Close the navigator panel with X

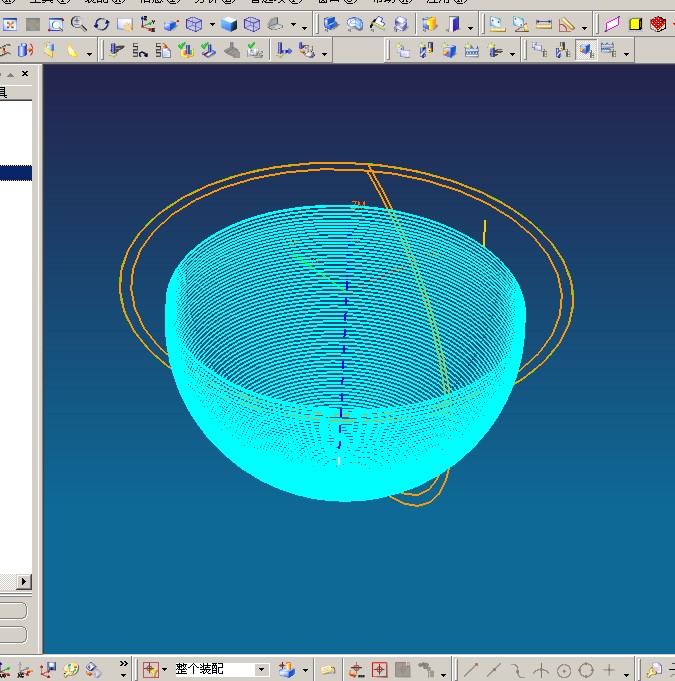(x=25, y=74)
